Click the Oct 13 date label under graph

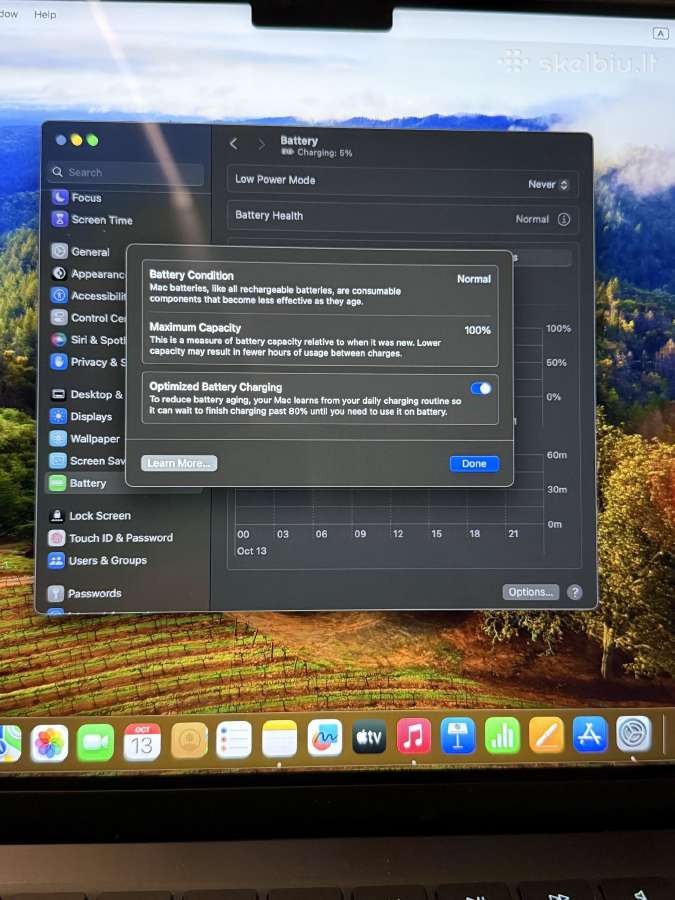pyautogui.click(x=251, y=551)
